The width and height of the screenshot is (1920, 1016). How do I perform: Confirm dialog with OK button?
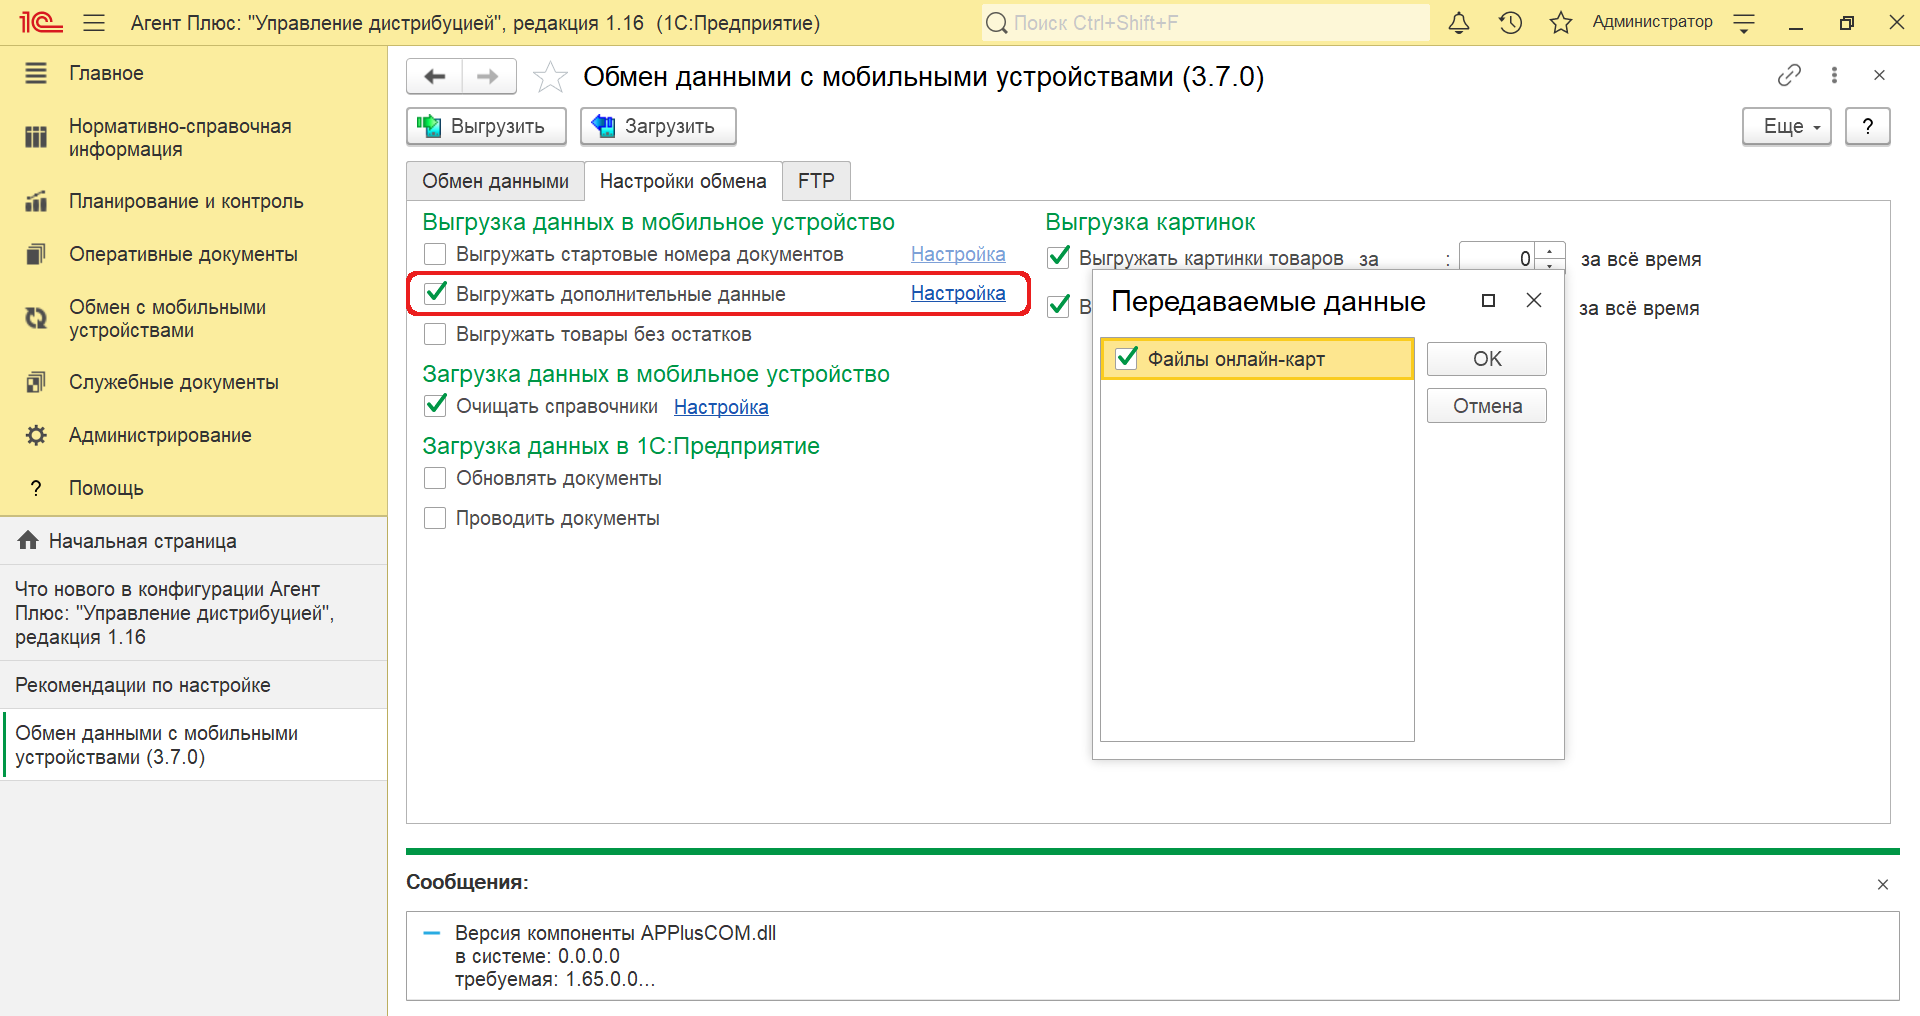click(1486, 359)
